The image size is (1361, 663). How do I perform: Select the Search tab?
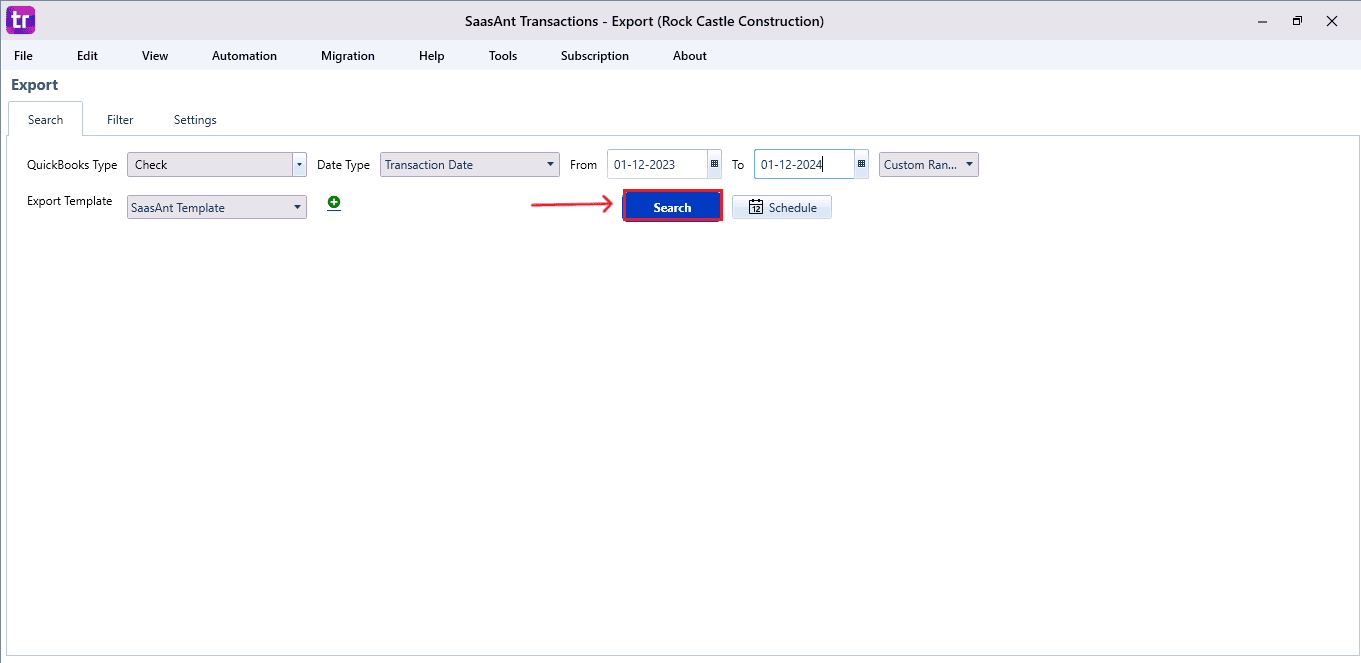[45, 120]
